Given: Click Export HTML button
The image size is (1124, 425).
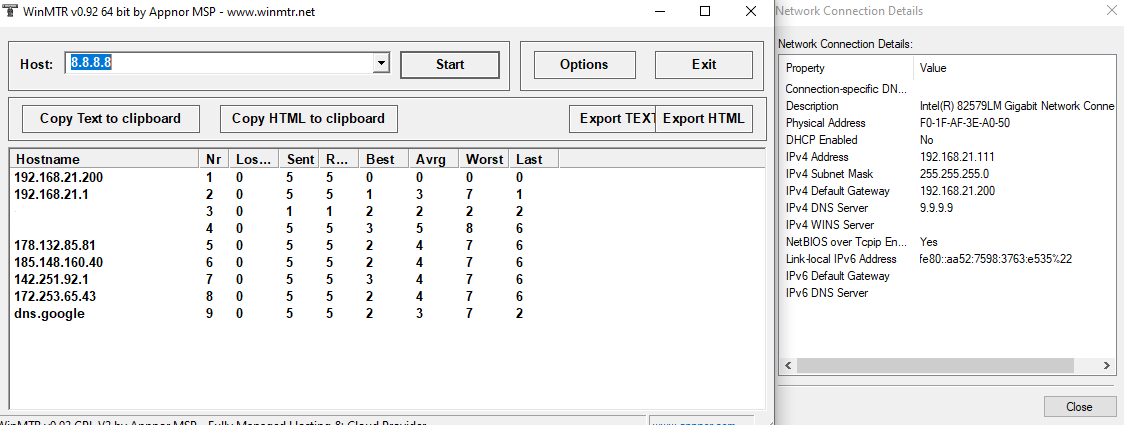Looking at the screenshot, I should (704, 118).
